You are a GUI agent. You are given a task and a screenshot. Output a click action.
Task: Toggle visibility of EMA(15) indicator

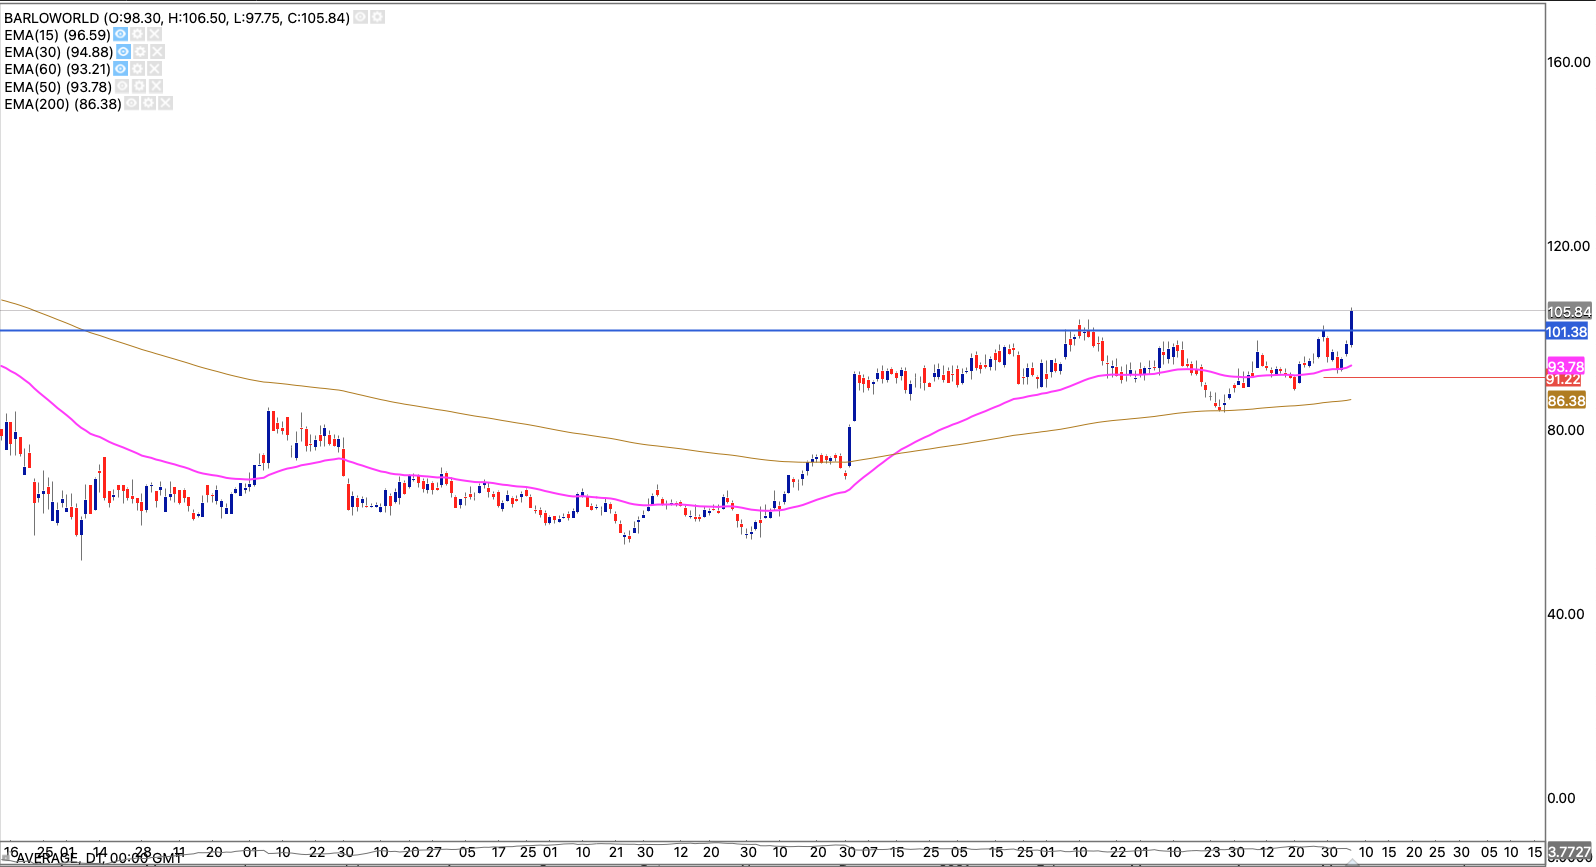pyautogui.click(x=120, y=35)
